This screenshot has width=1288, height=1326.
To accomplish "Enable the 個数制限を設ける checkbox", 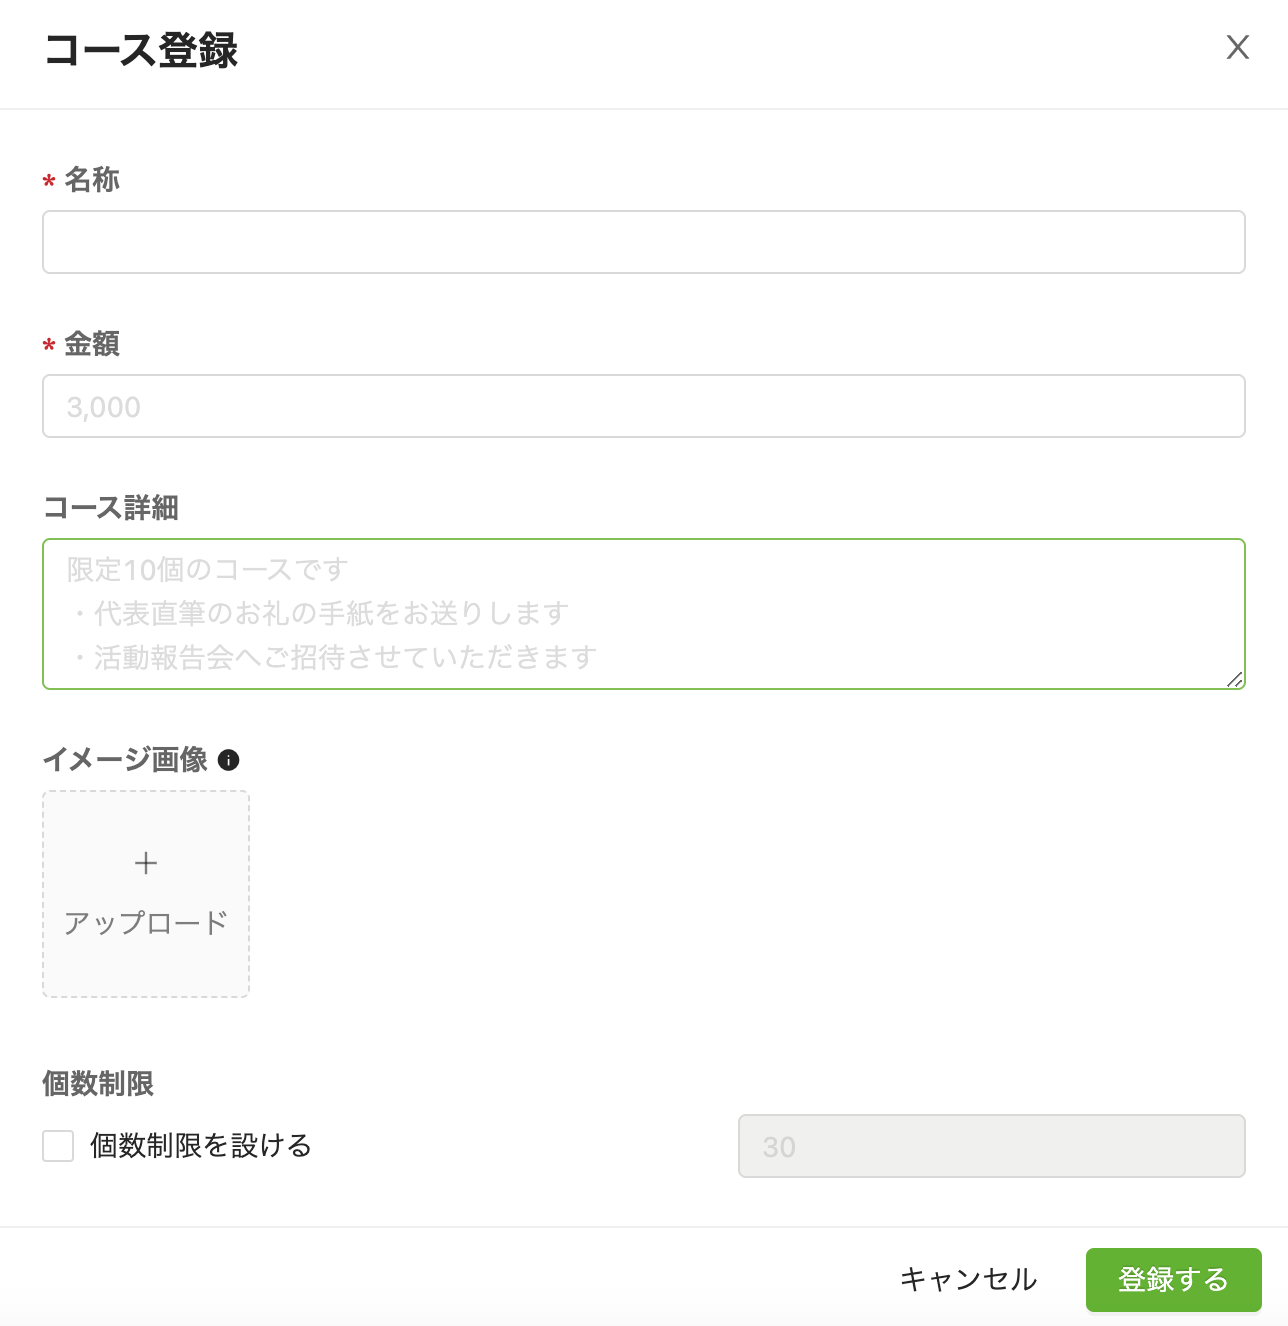I will 58,1146.
